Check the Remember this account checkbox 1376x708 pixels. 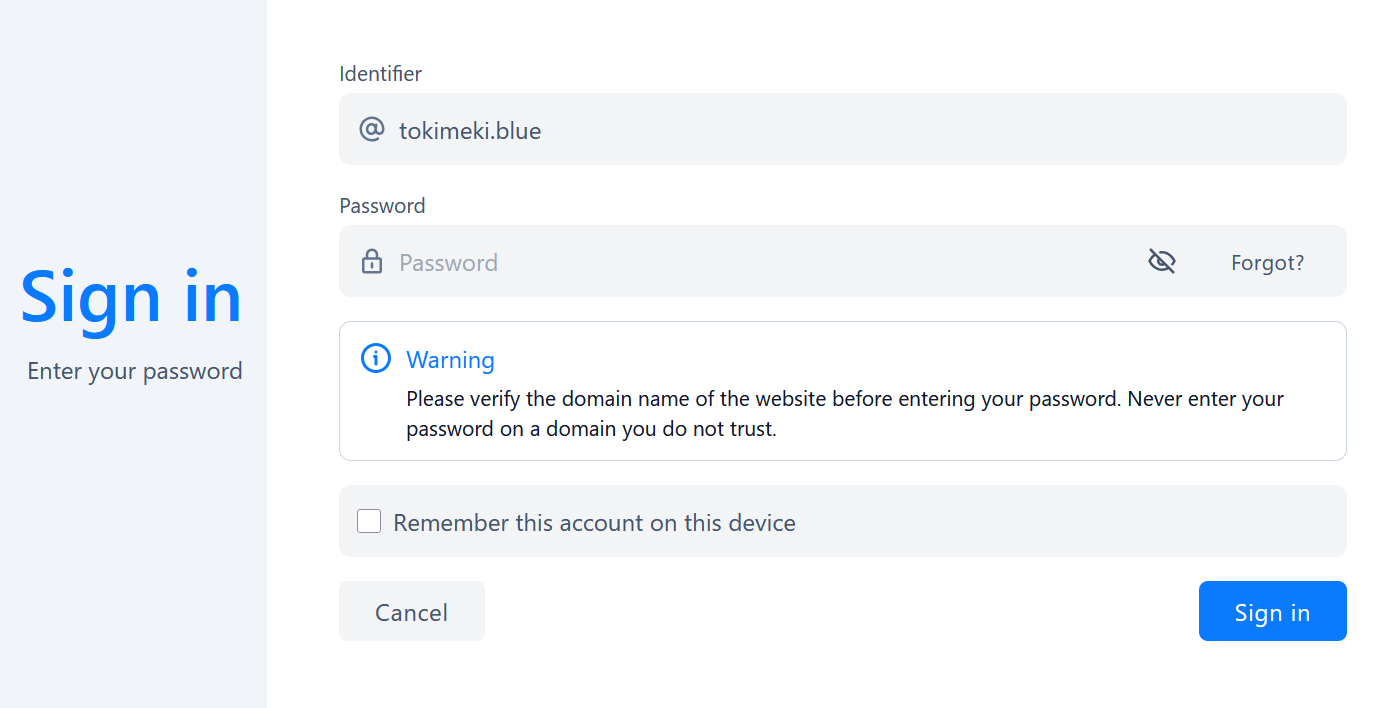(369, 521)
